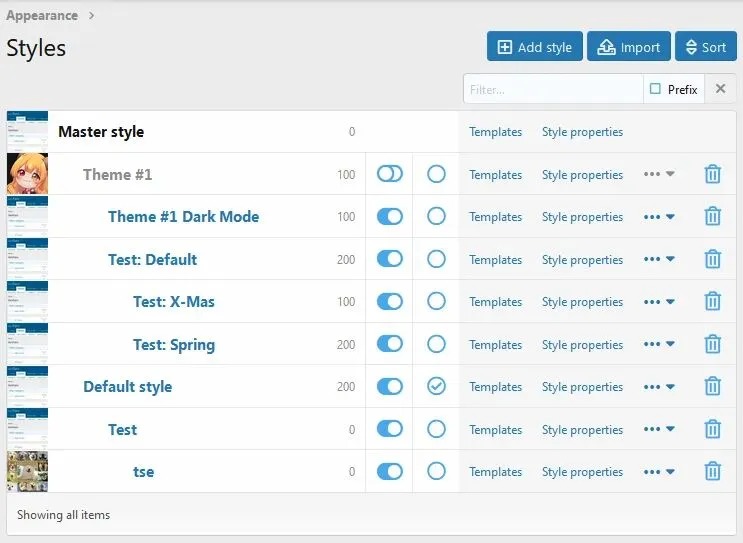This screenshot has width=743, height=543.
Task: Disable the Test: Spring style toggle
Action: point(389,345)
